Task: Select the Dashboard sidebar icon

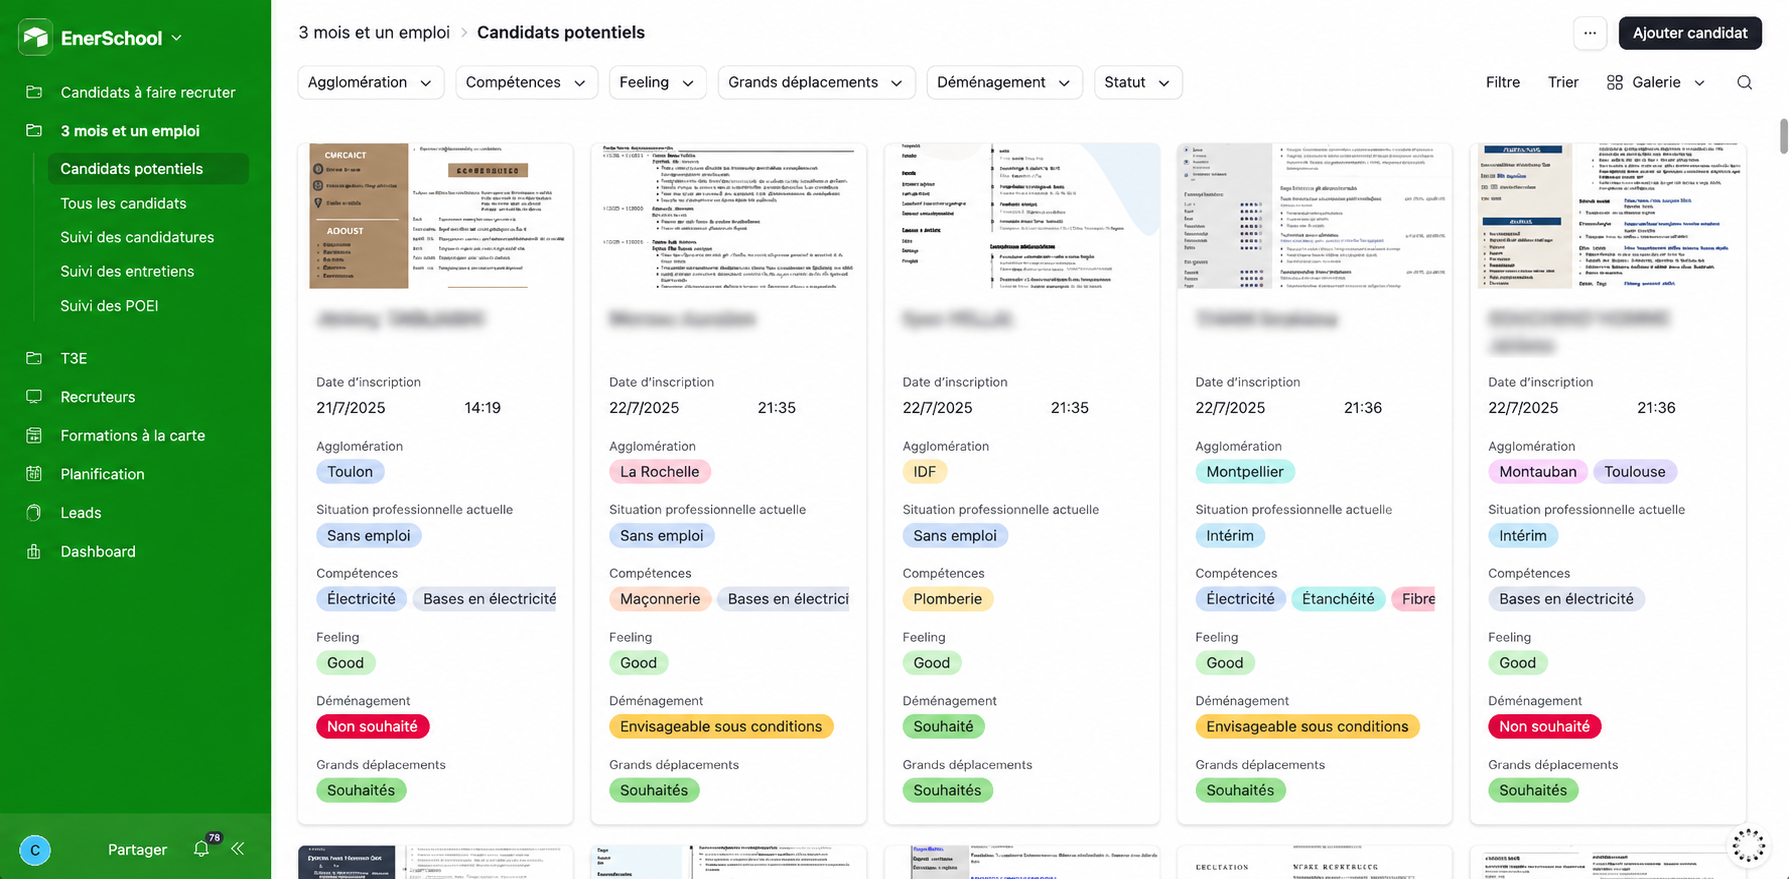Action: (x=34, y=551)
